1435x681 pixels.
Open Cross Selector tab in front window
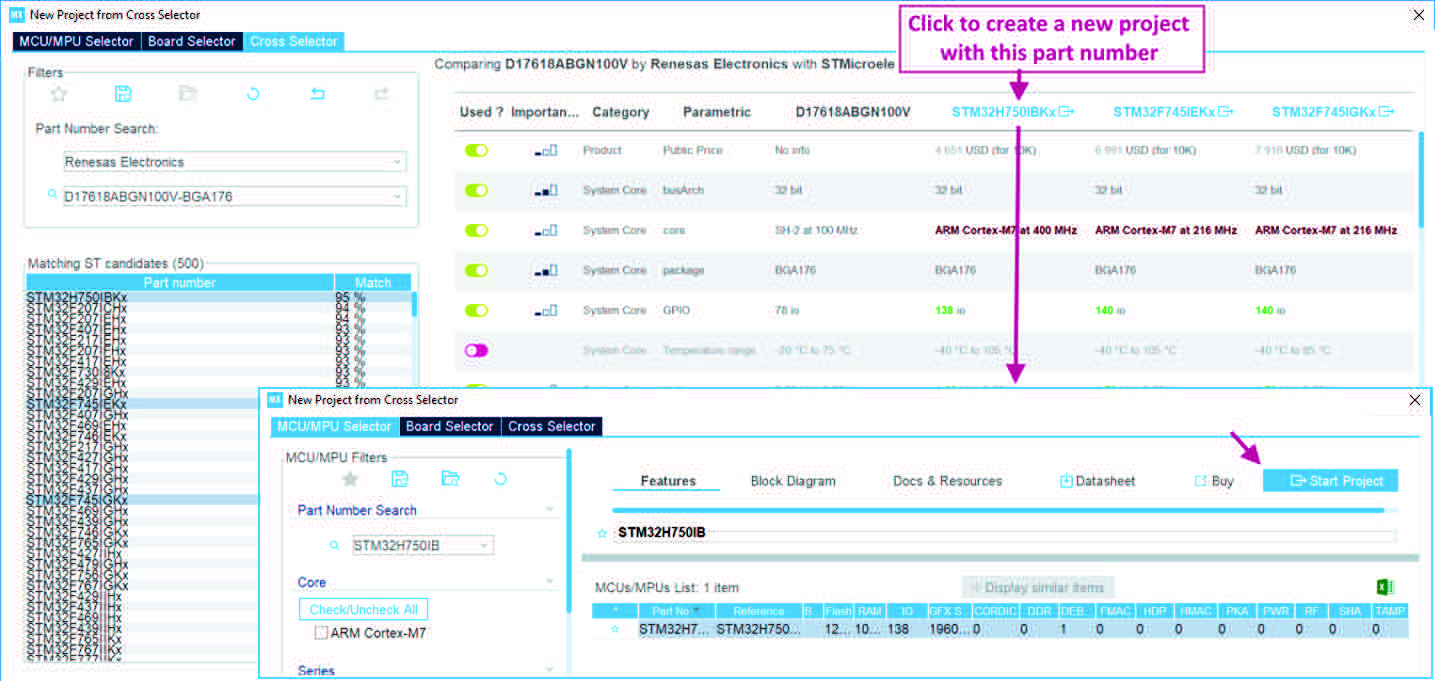(552, 426)
